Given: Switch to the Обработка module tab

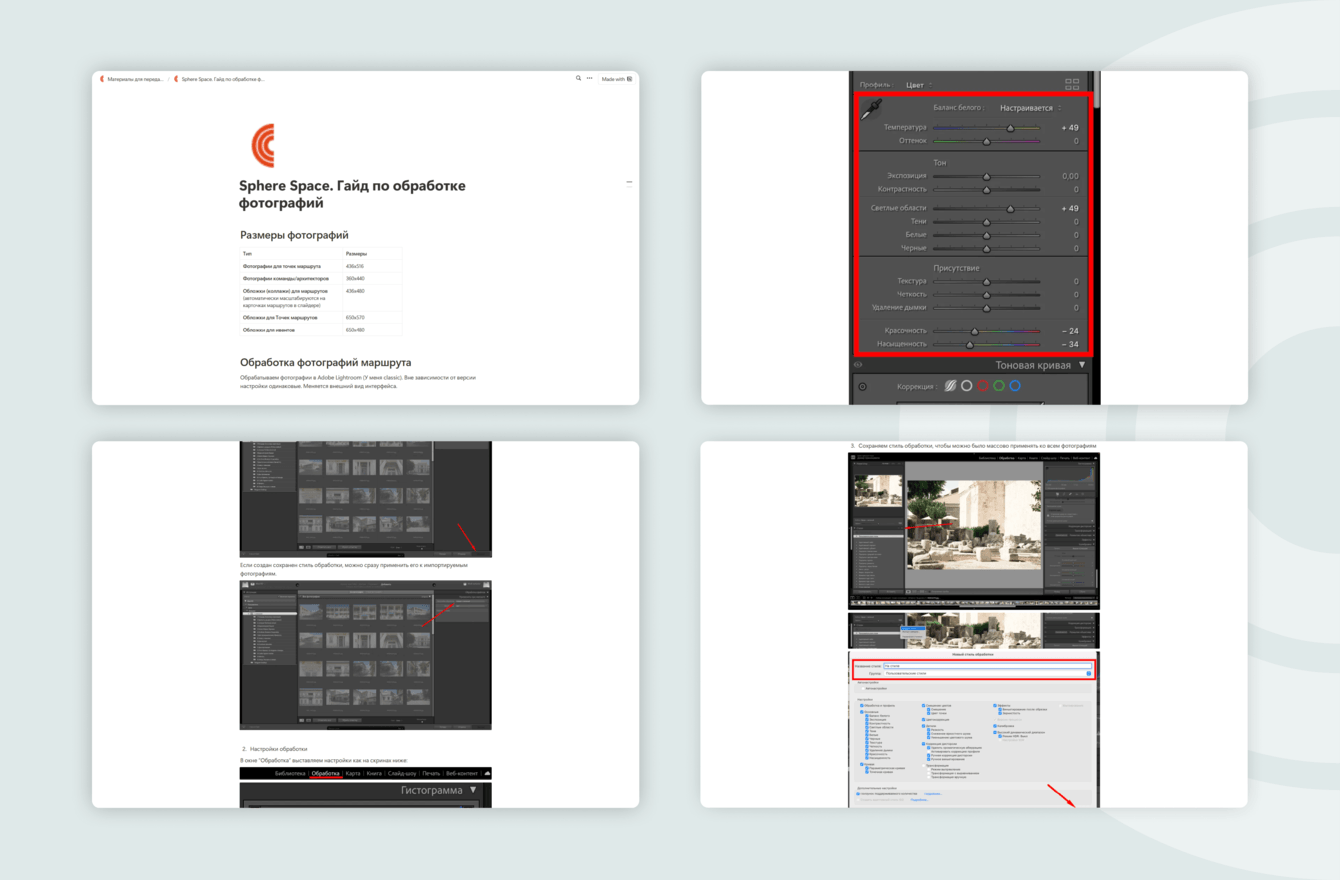Looking at the screenshot, I should point(325,773).
